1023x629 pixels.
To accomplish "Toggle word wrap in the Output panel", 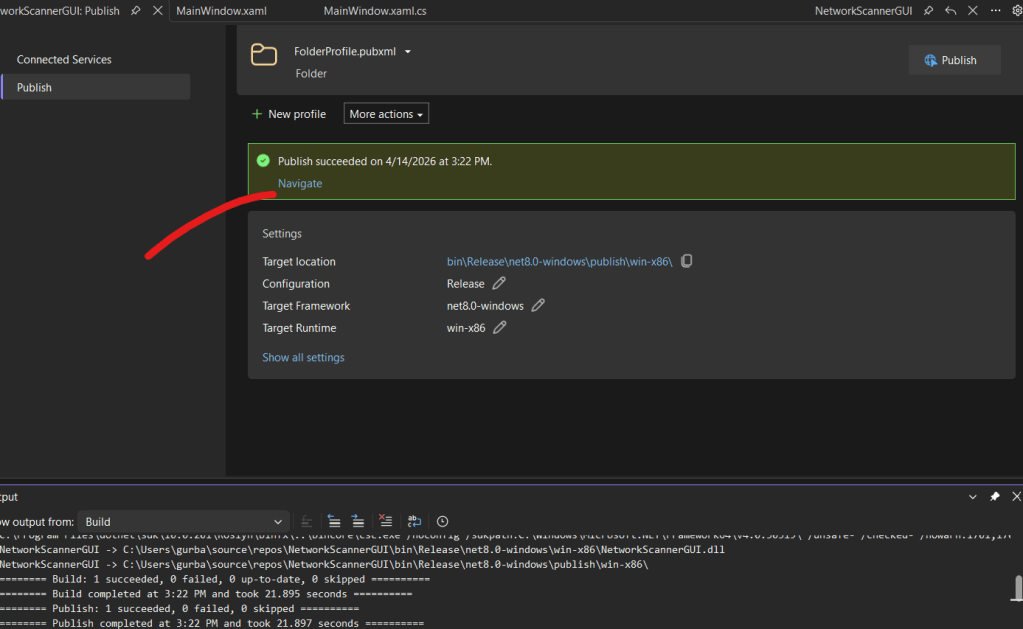I will pyautogui.click(x=414, y=522).
